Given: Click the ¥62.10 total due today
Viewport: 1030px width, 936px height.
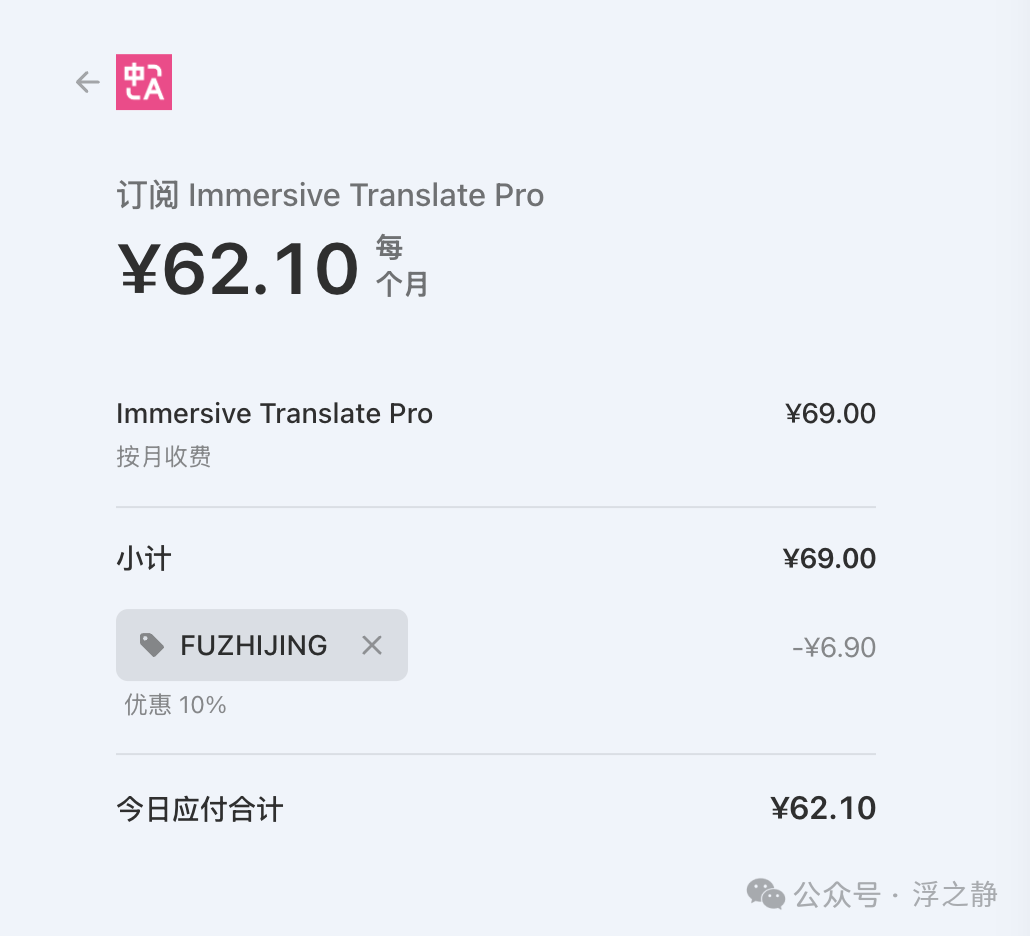Looking at the screenshot, I should pos(823,808).
